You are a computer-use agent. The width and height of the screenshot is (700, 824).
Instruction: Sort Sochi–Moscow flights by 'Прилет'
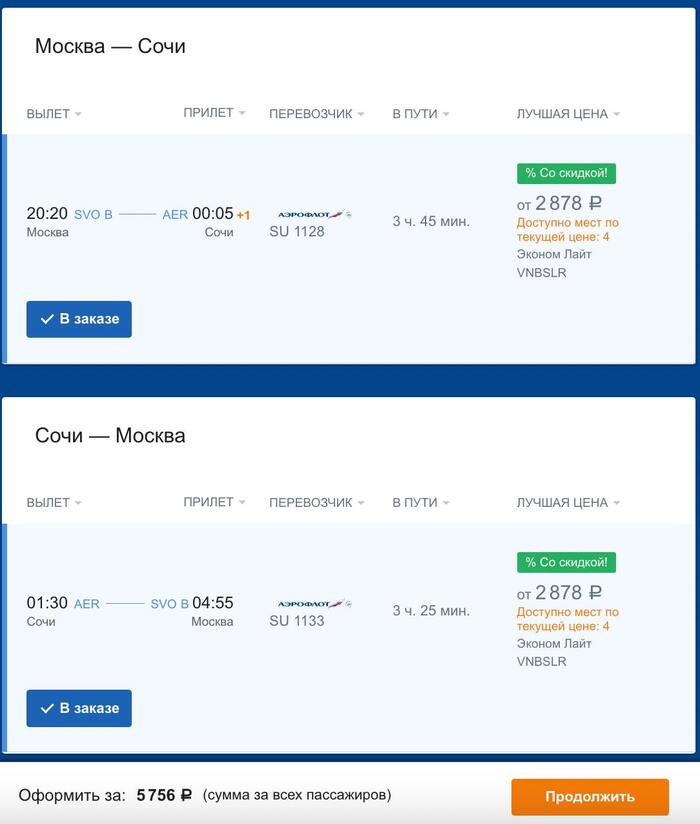click(x=214, y=502)
